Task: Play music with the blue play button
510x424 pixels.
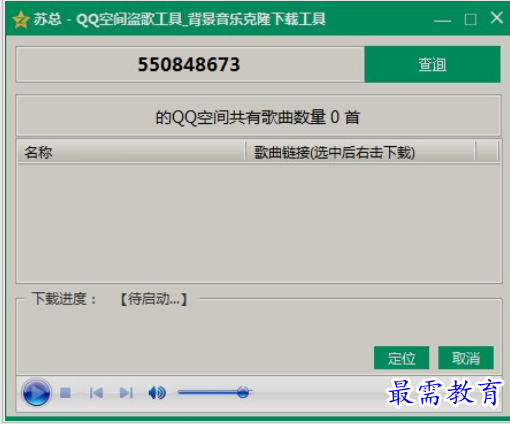Action: tap(36, 393)
